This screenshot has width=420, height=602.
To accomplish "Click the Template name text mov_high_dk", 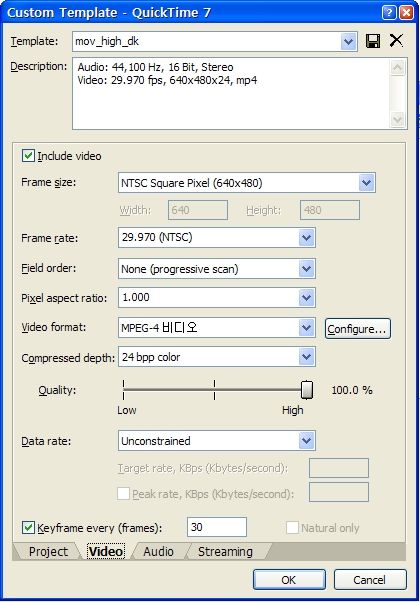I will pyautogui.click(x=107, y=41).
